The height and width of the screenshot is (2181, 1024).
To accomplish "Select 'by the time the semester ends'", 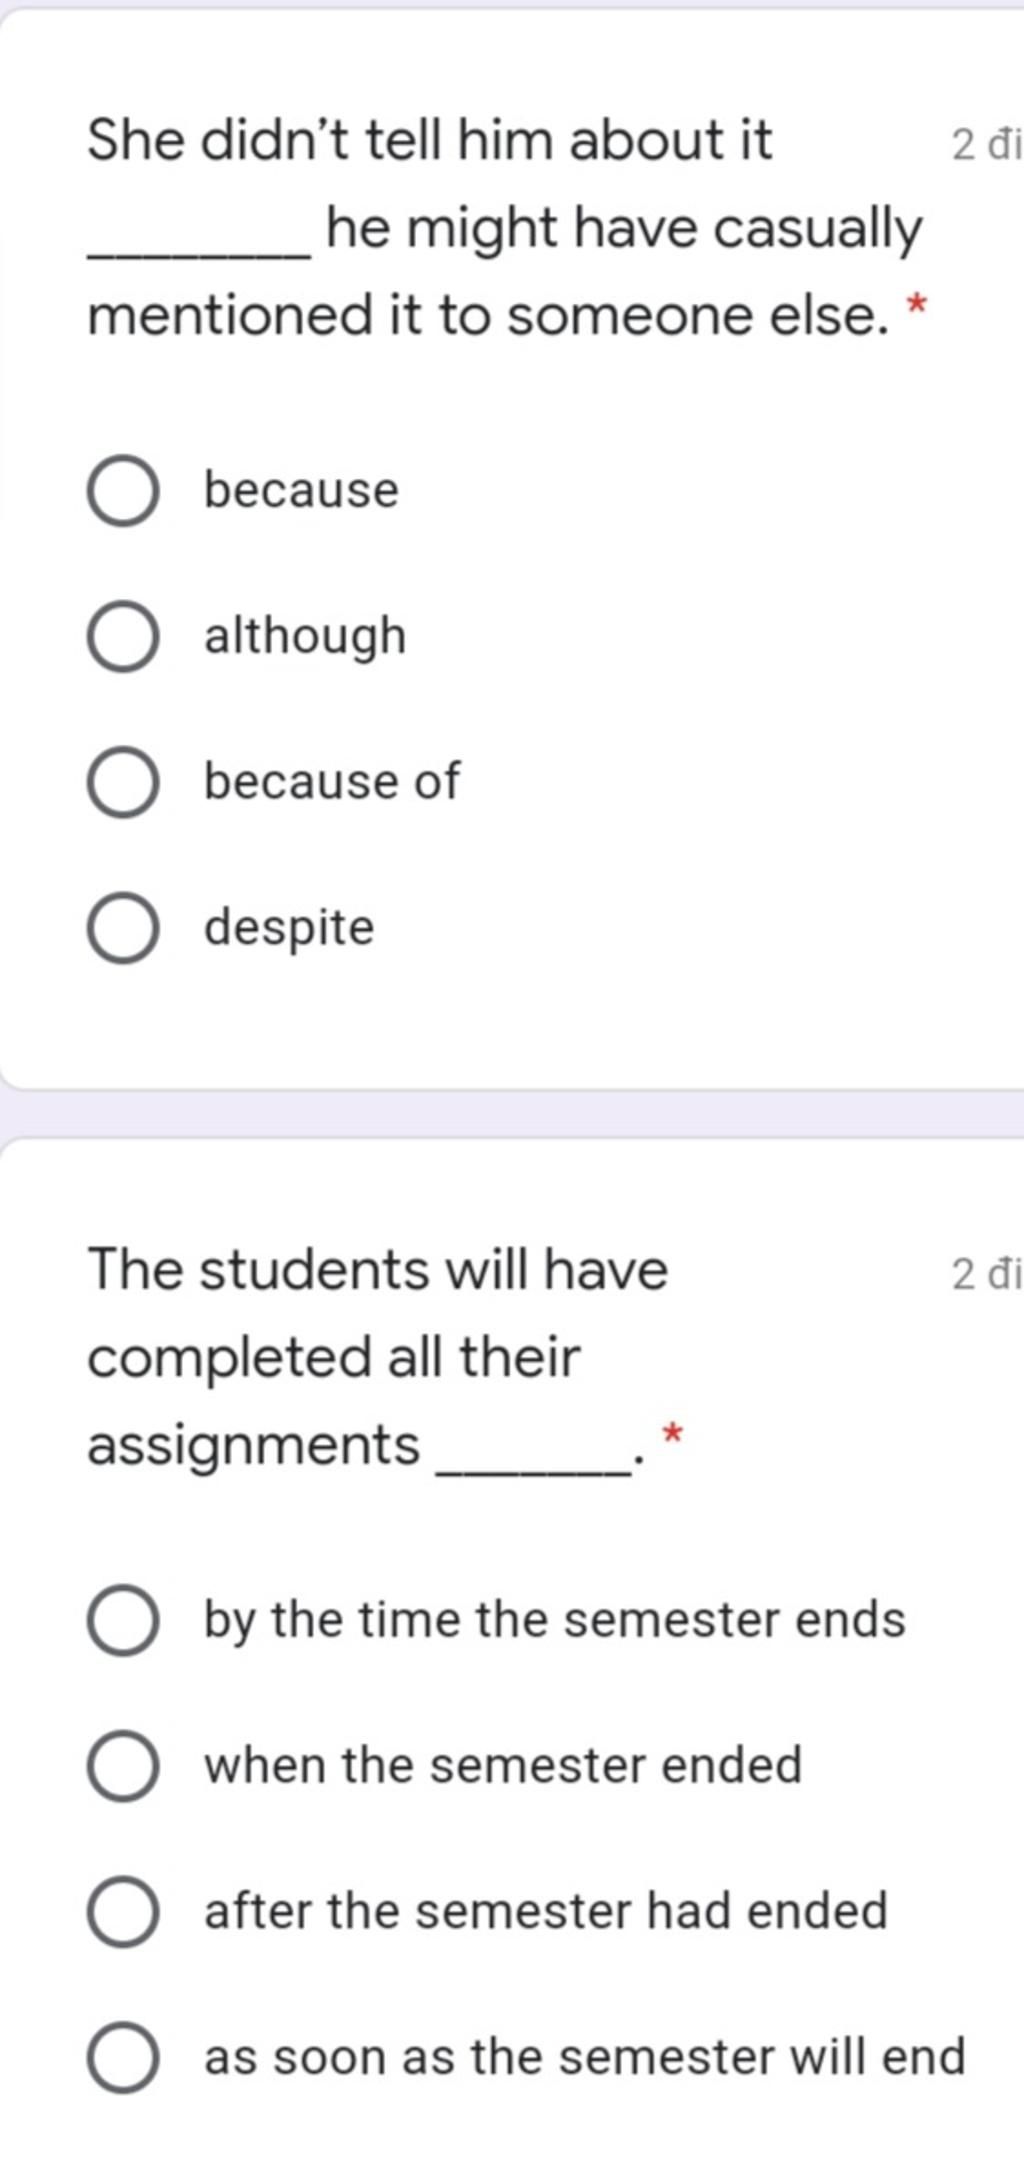I will tap(123, 1621).
